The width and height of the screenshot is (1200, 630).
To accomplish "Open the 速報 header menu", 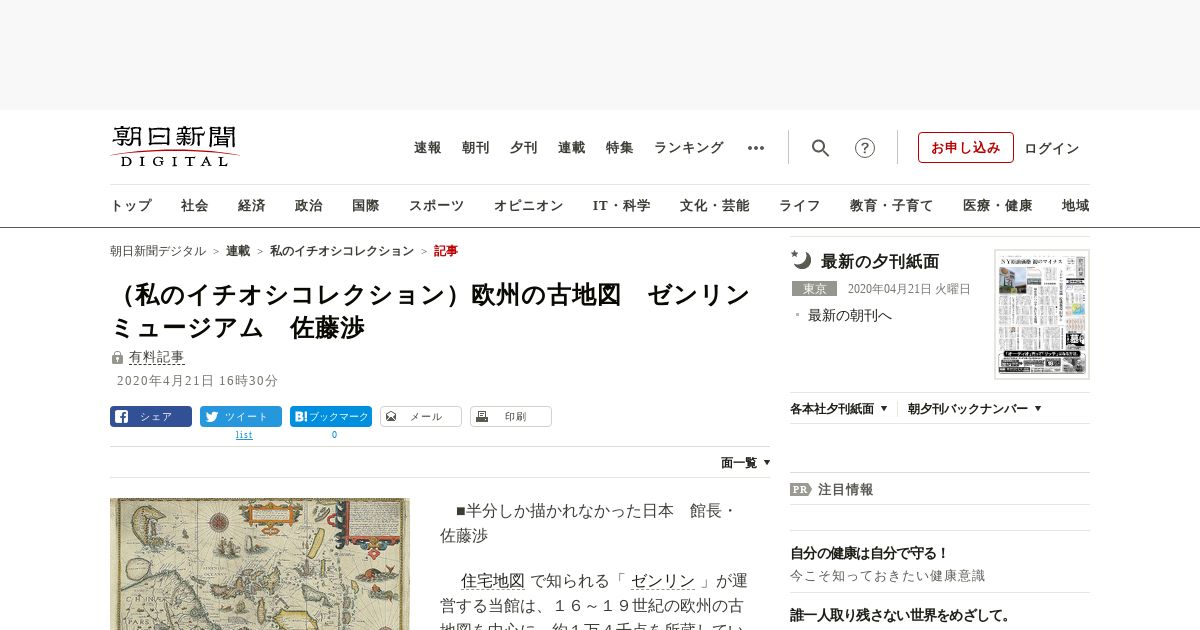I will (428, 148).
